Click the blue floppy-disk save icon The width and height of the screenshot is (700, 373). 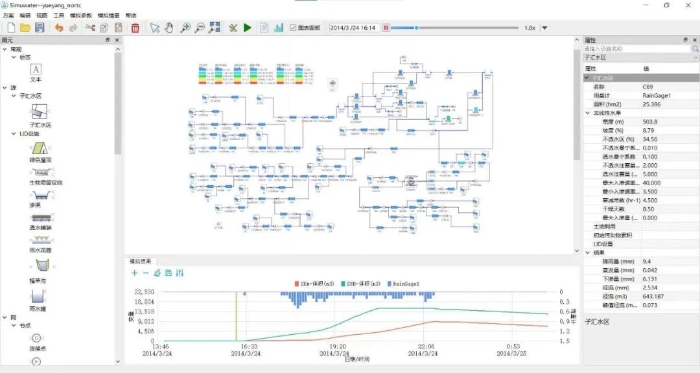point(40,28)
